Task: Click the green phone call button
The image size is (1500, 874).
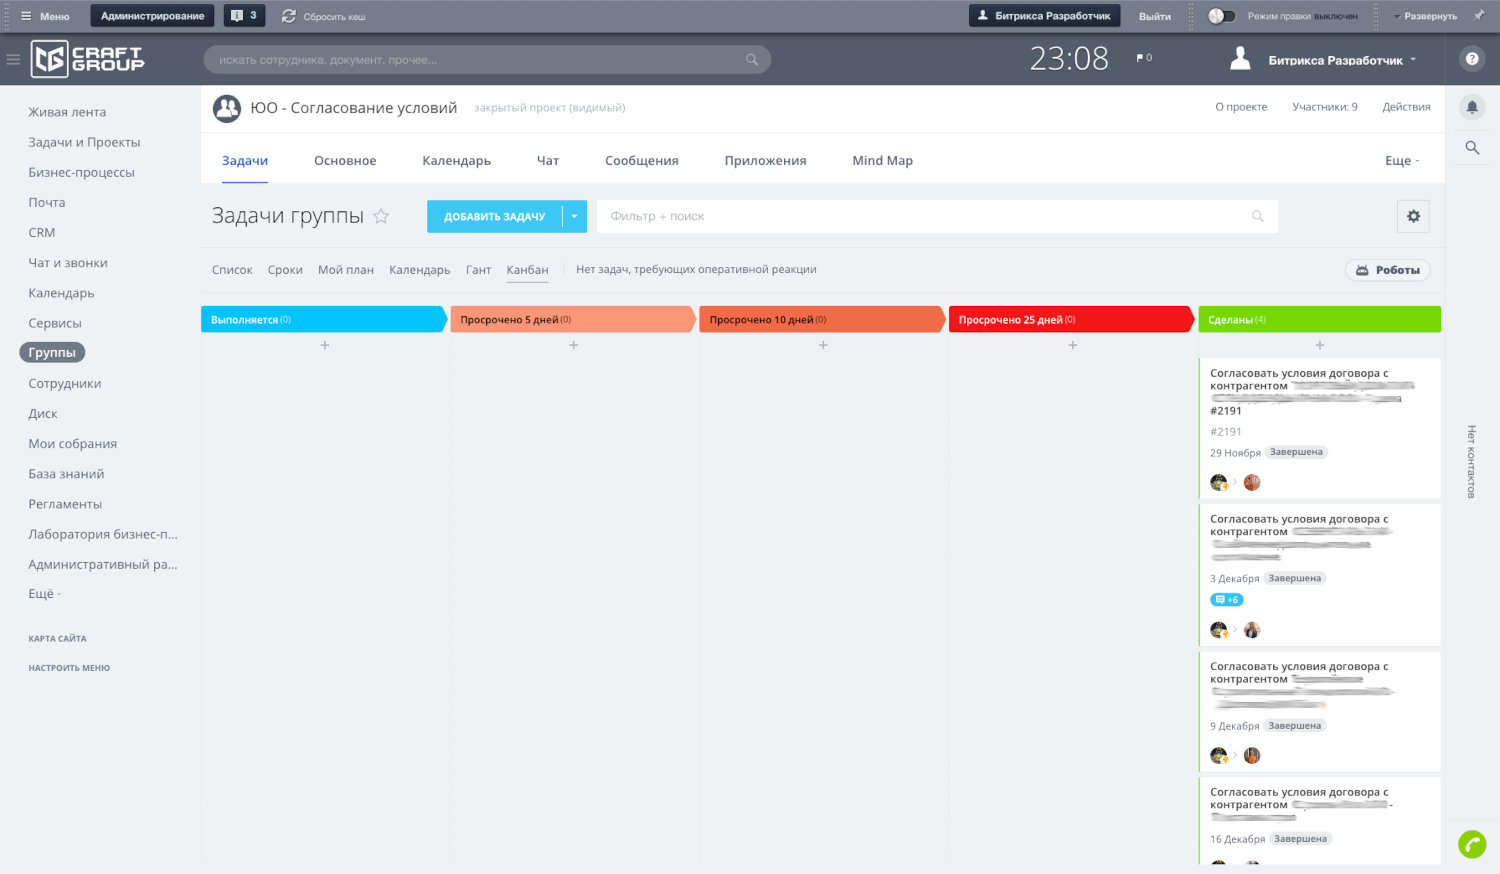Action: click(x=1472, y=845)
